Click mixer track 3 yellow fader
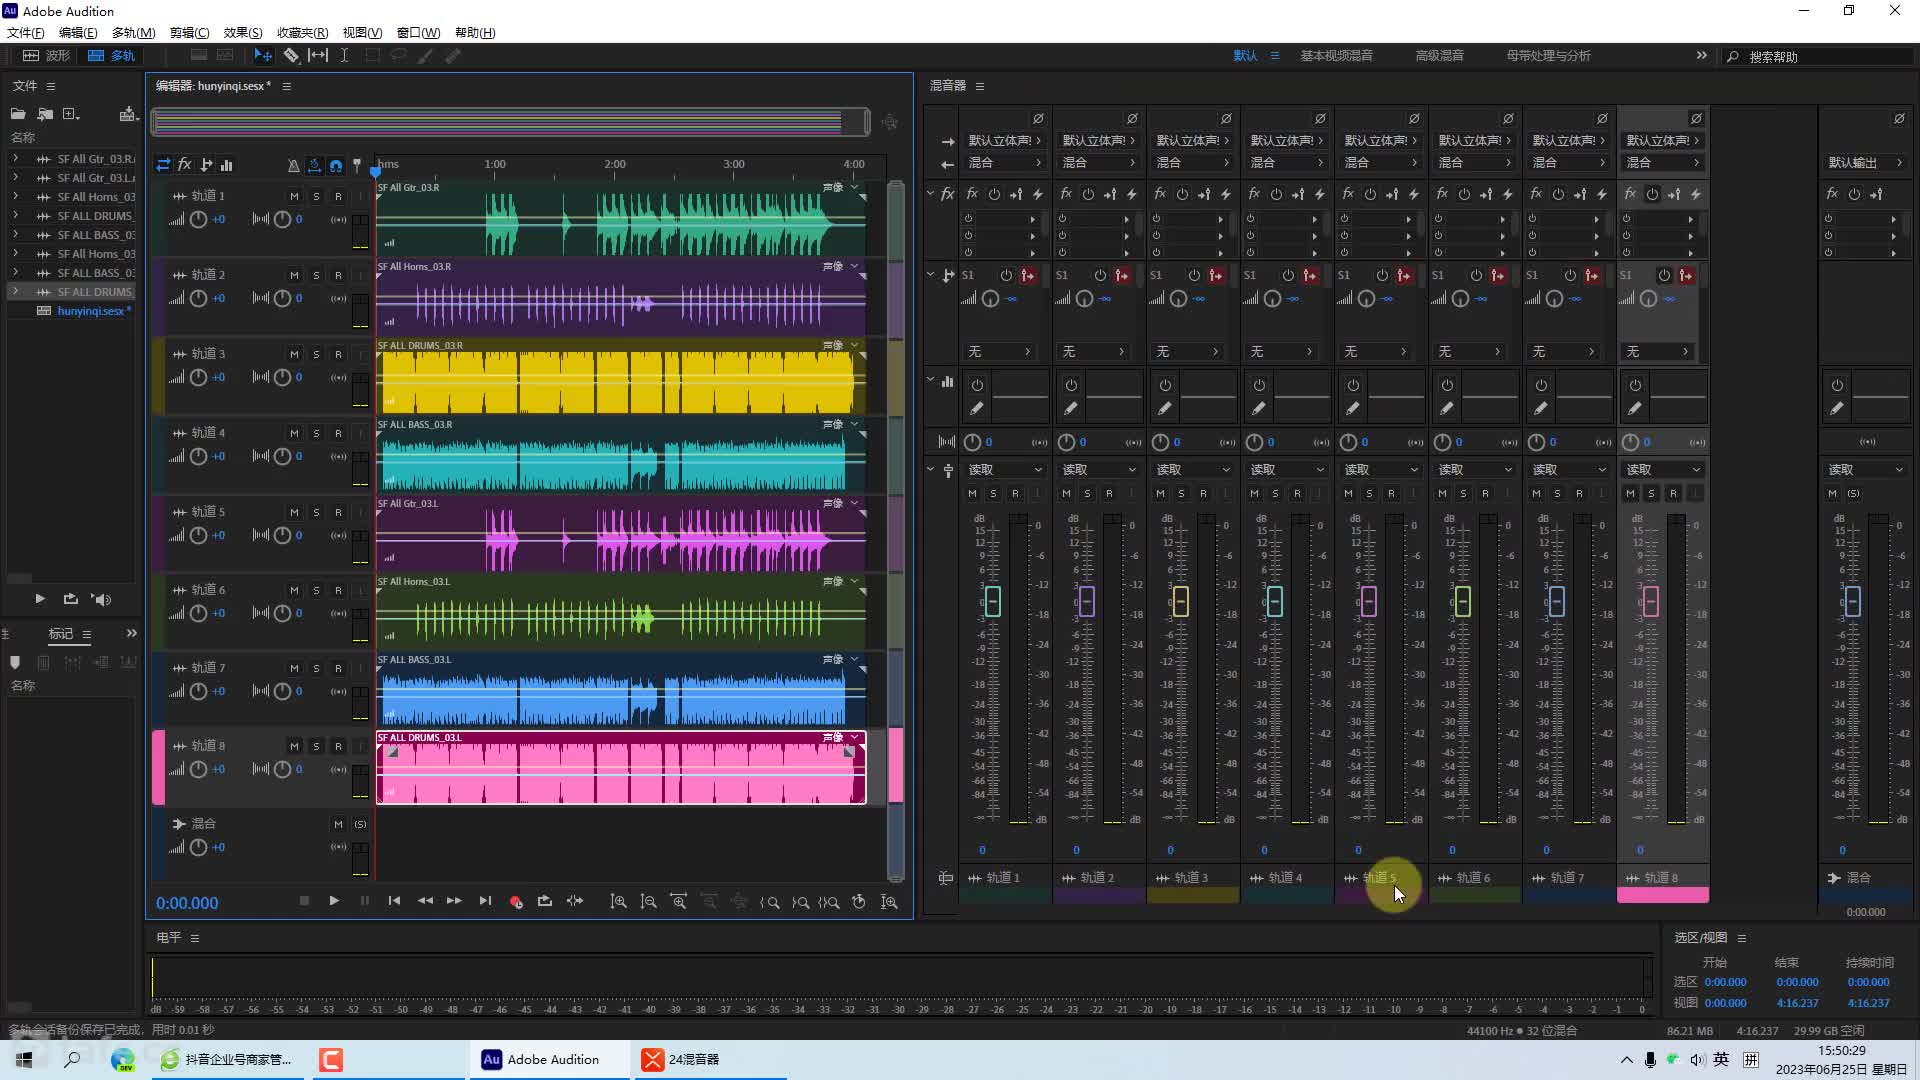 pyautogui.click(x=1180, y=601)
